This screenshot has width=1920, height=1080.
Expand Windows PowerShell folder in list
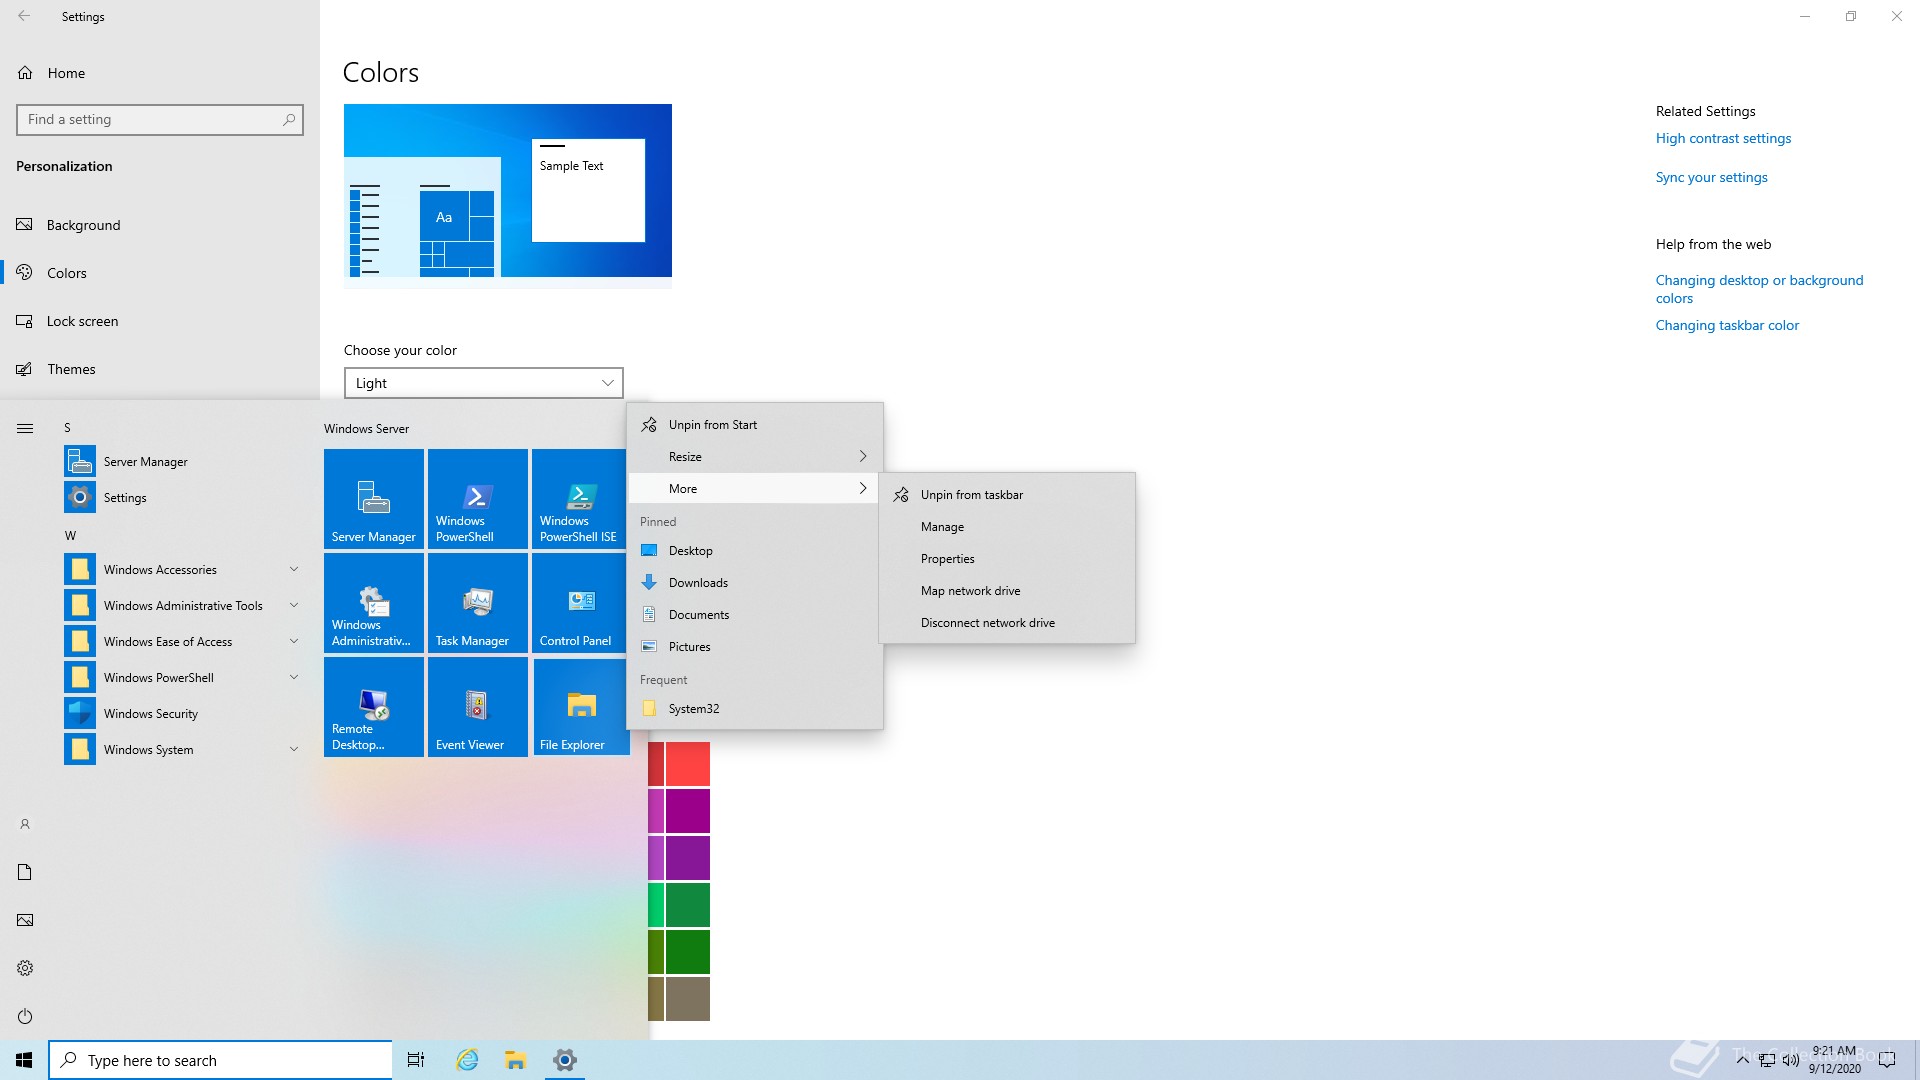pyautogui.click(x=184, y=677)
